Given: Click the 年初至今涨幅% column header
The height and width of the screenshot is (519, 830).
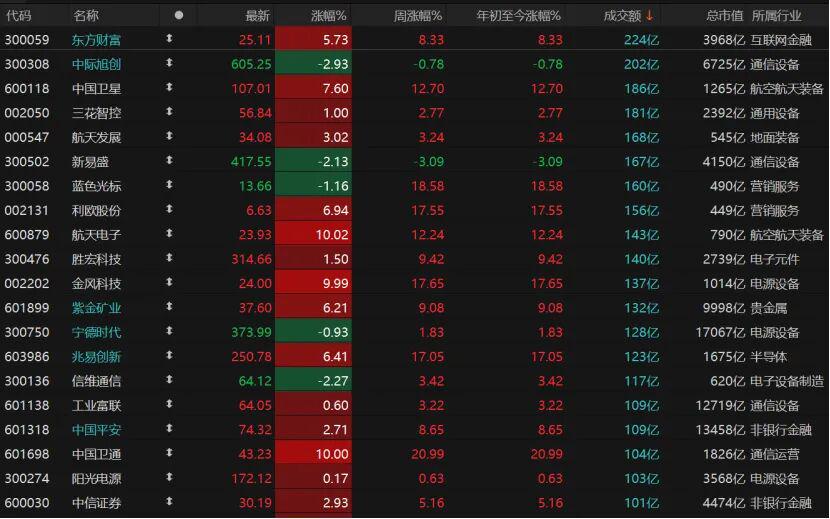Looking at the screenshot, I should (x=519, y=15).
